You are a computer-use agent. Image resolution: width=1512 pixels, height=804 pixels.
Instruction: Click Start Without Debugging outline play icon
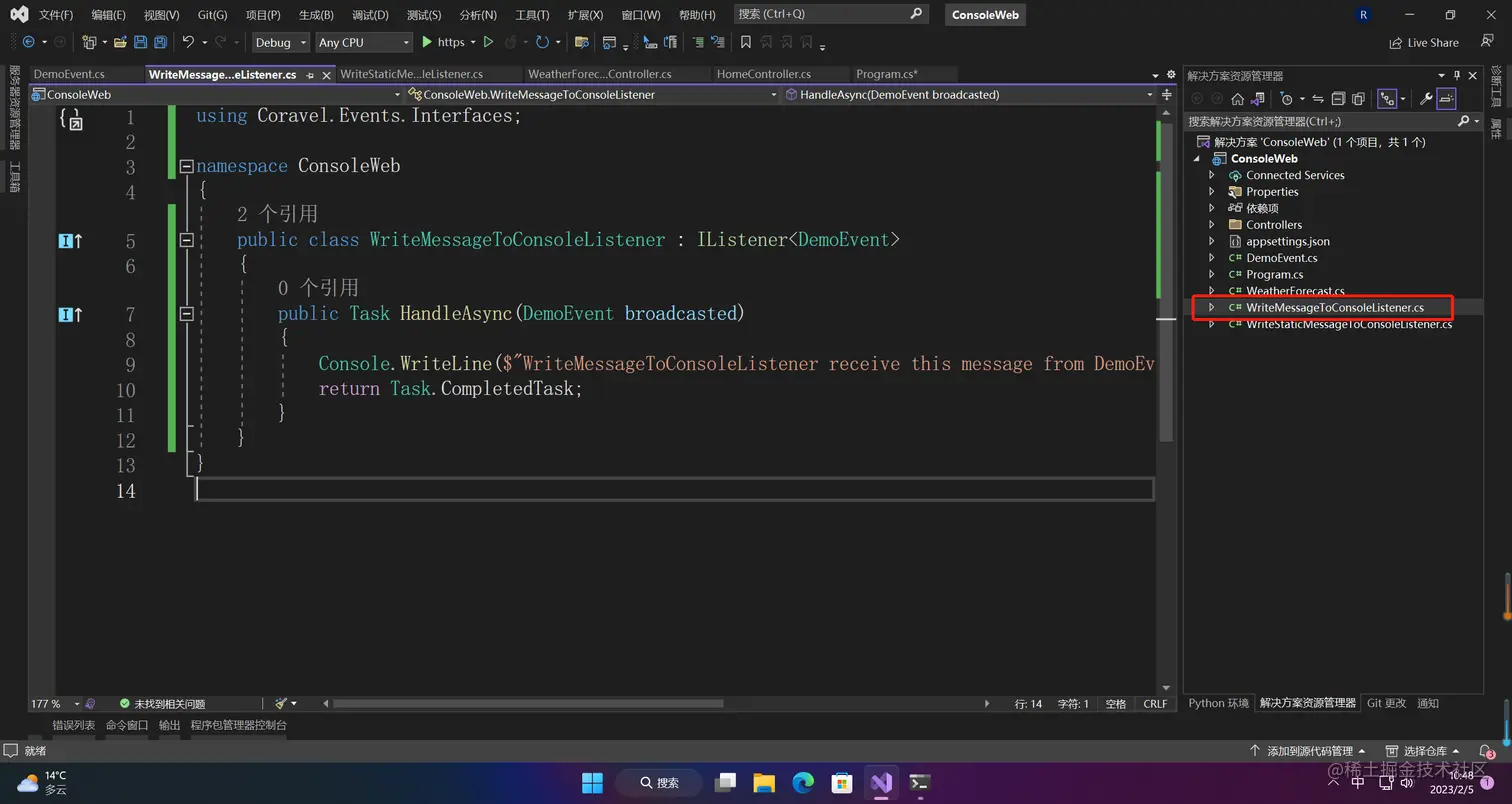[488, 42]
